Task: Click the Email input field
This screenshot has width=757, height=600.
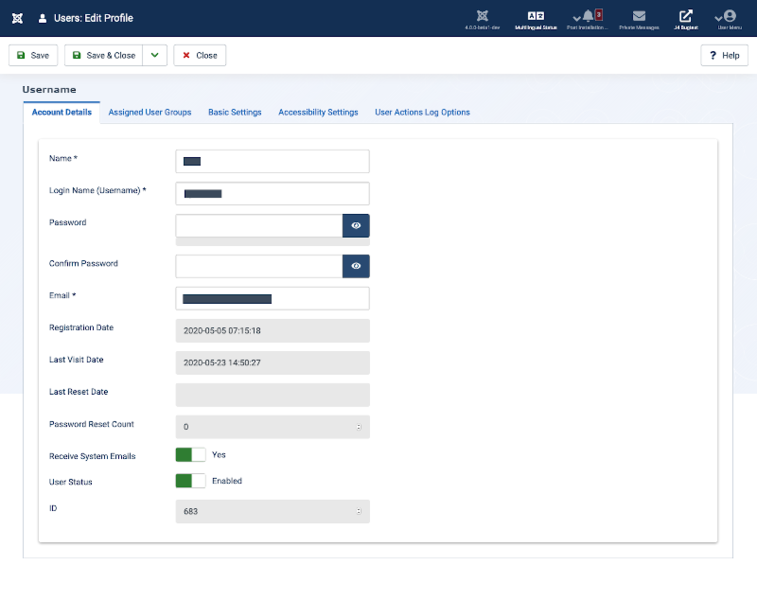Action: point(272,298)
